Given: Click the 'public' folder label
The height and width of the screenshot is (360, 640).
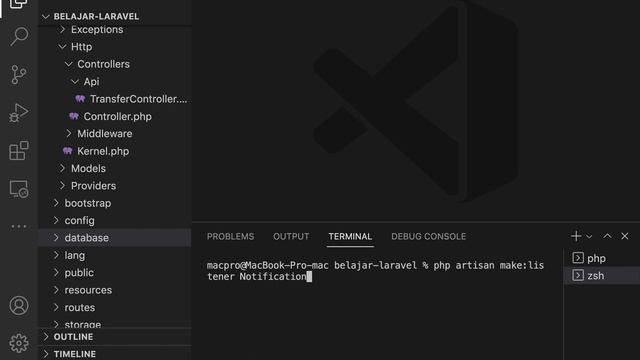Looking at the screenshot, I should tap(79, 272).
